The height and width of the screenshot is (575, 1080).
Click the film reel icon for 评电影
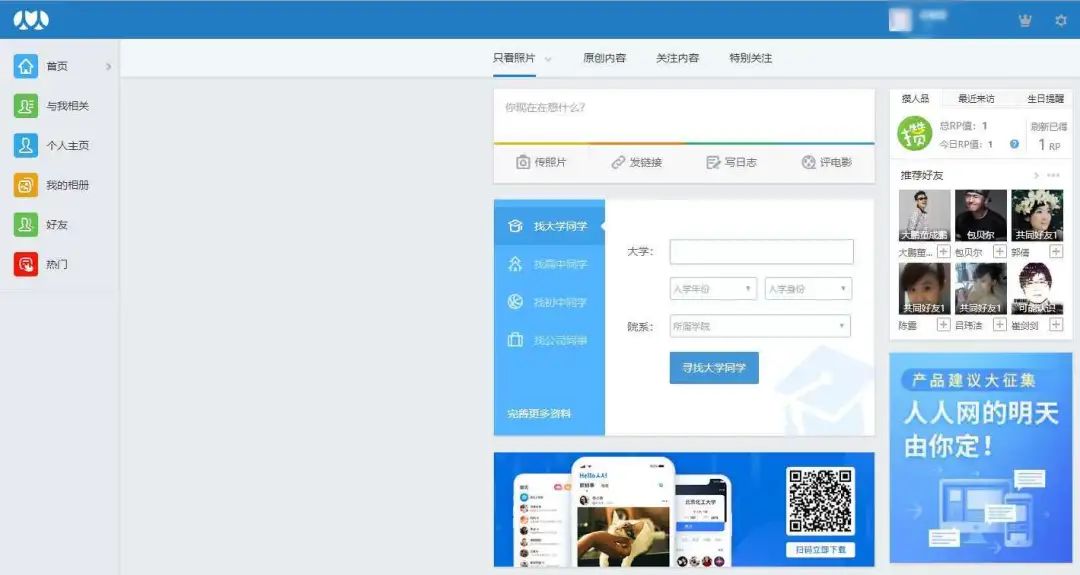809,163
